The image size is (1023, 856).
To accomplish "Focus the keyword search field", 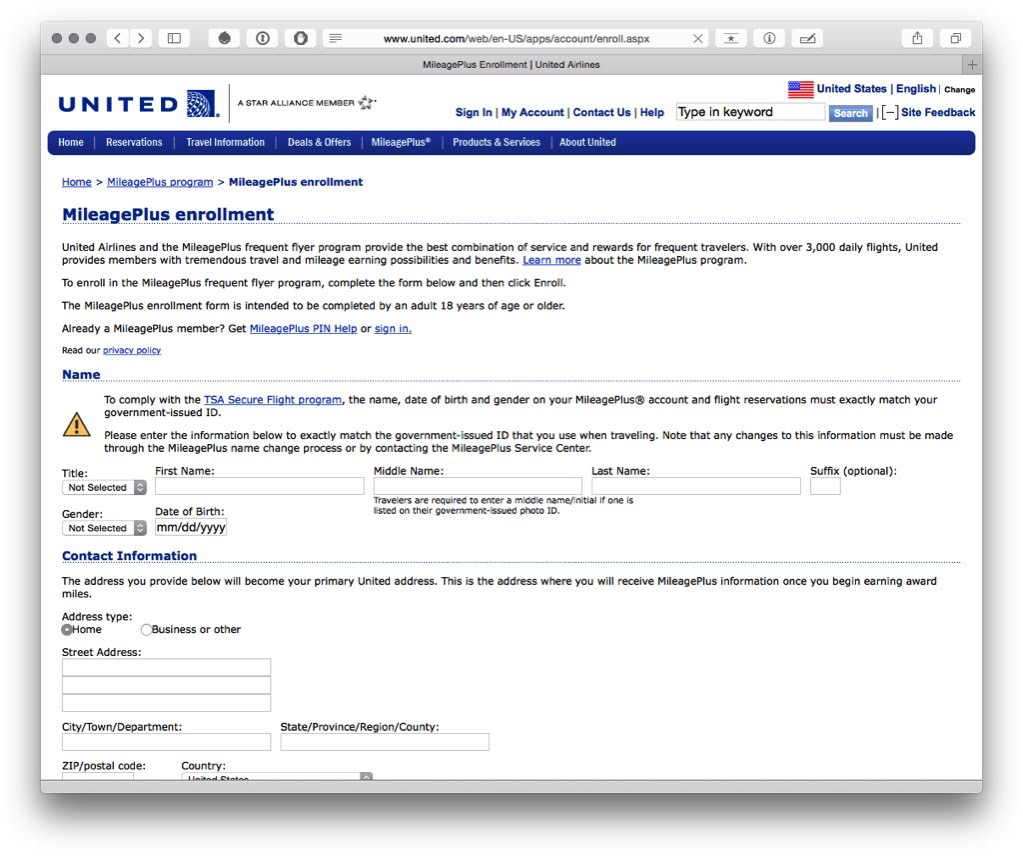I will 750,112.
